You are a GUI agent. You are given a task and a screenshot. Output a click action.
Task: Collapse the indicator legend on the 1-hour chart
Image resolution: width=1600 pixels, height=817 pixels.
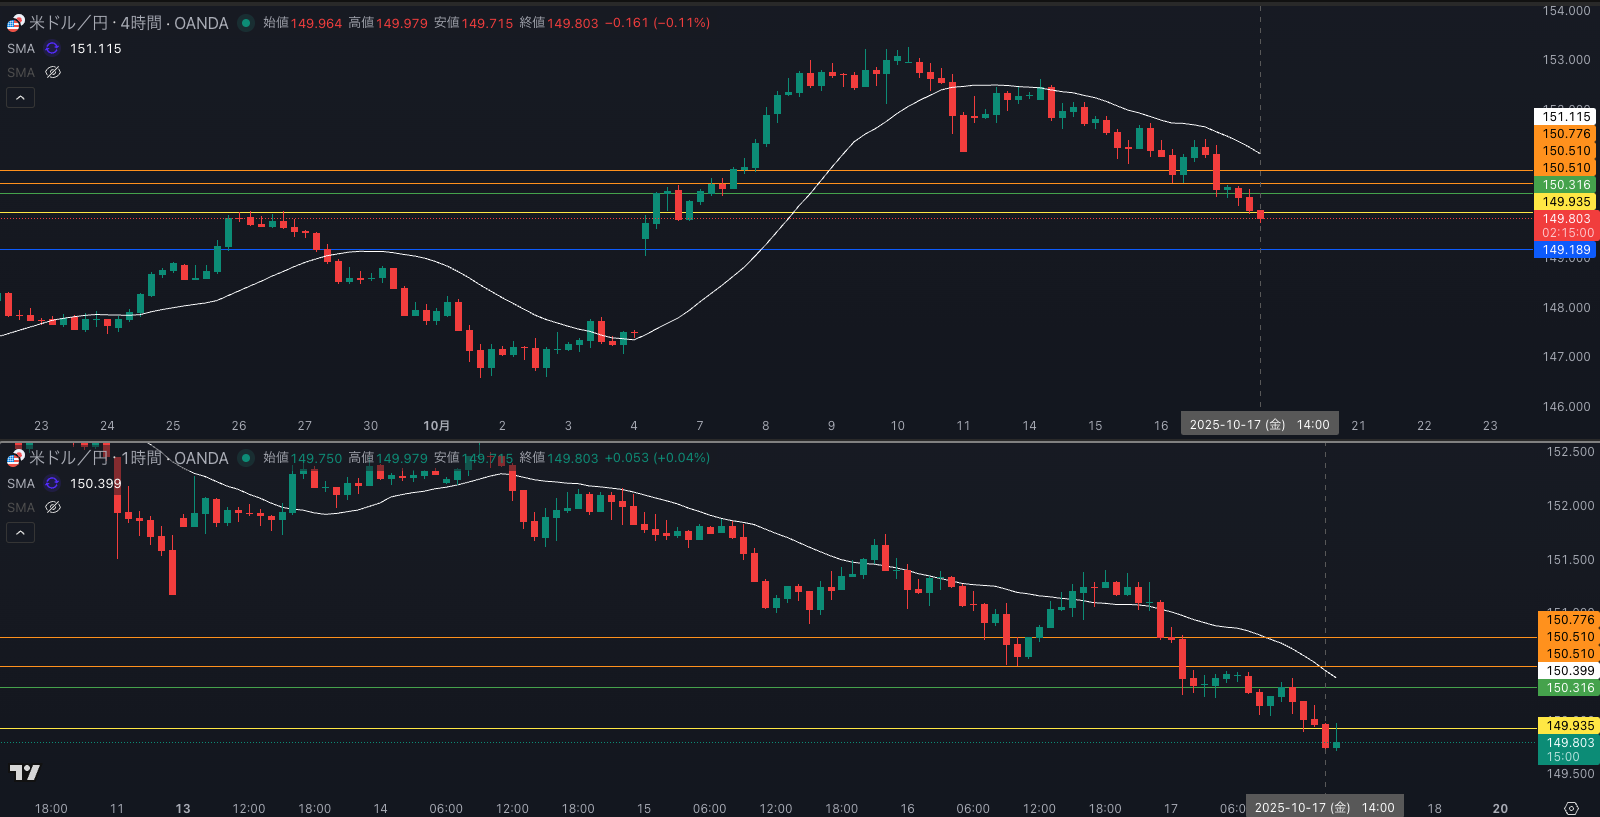click(21, 532)
